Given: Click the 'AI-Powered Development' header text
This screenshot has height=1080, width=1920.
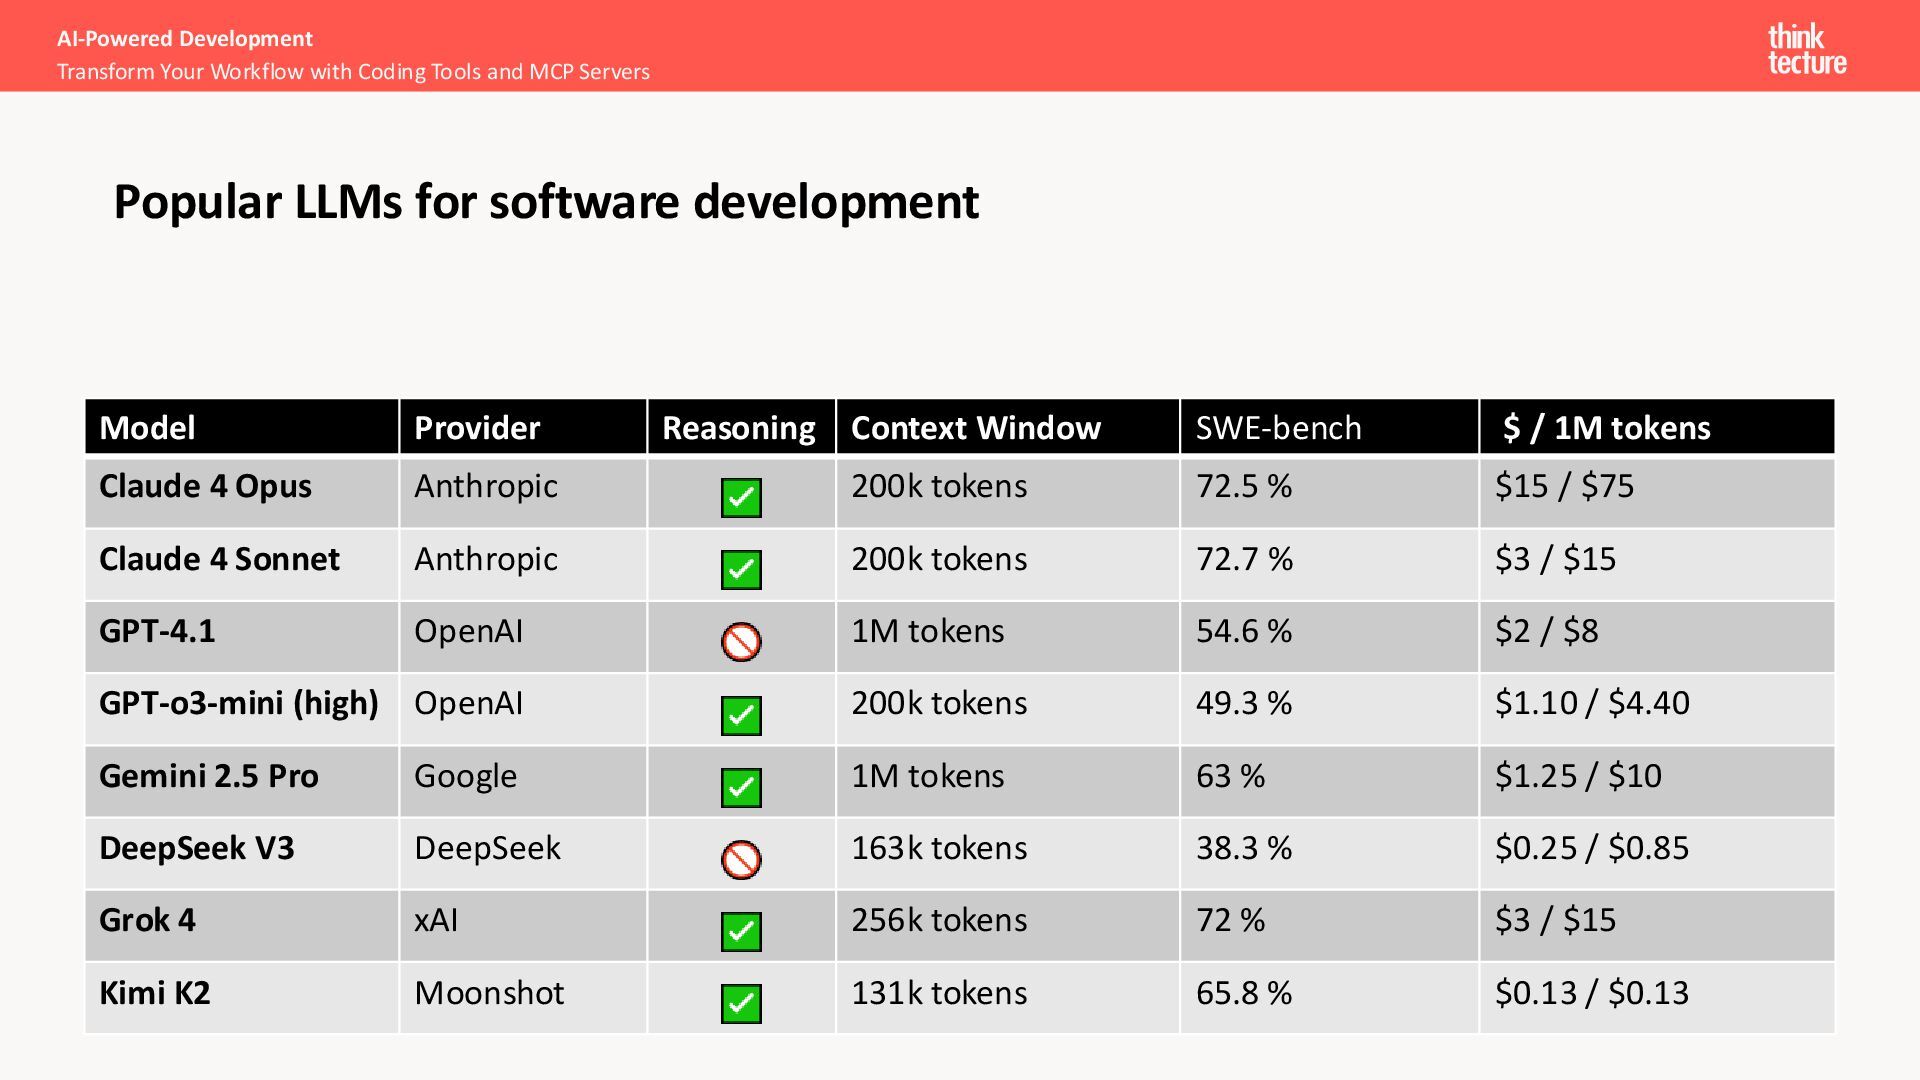Looking at the screenshot, I should pos(185,39).
